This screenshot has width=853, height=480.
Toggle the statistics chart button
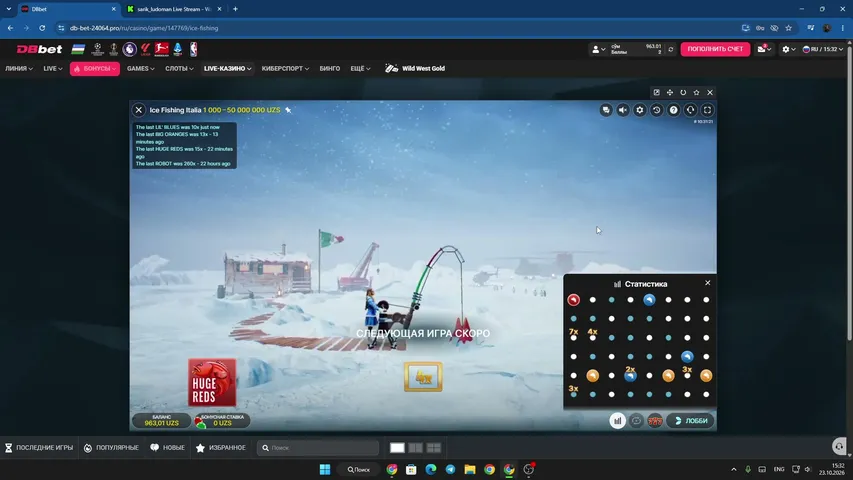[x=617, y=421]
